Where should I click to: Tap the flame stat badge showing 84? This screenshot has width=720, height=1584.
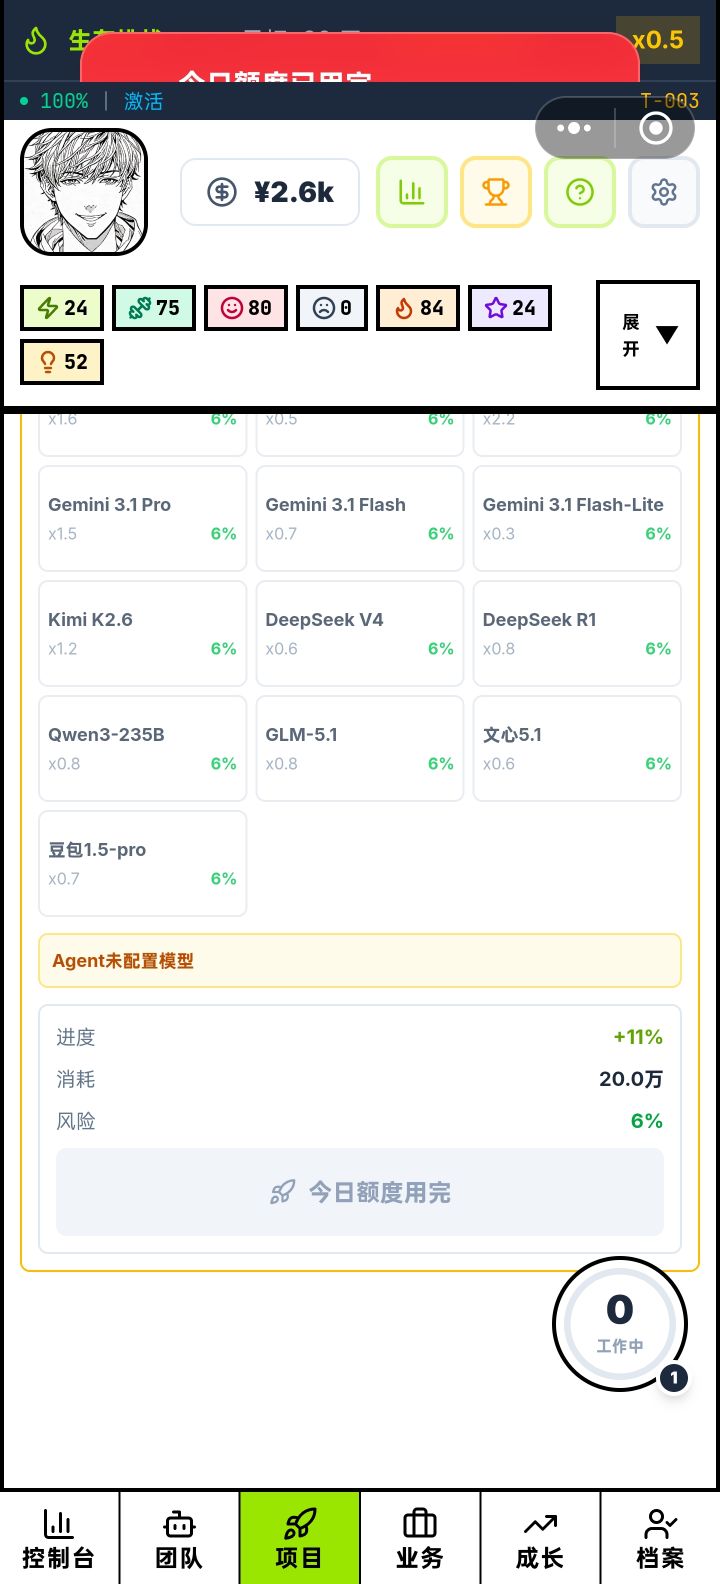coord(418,308)
